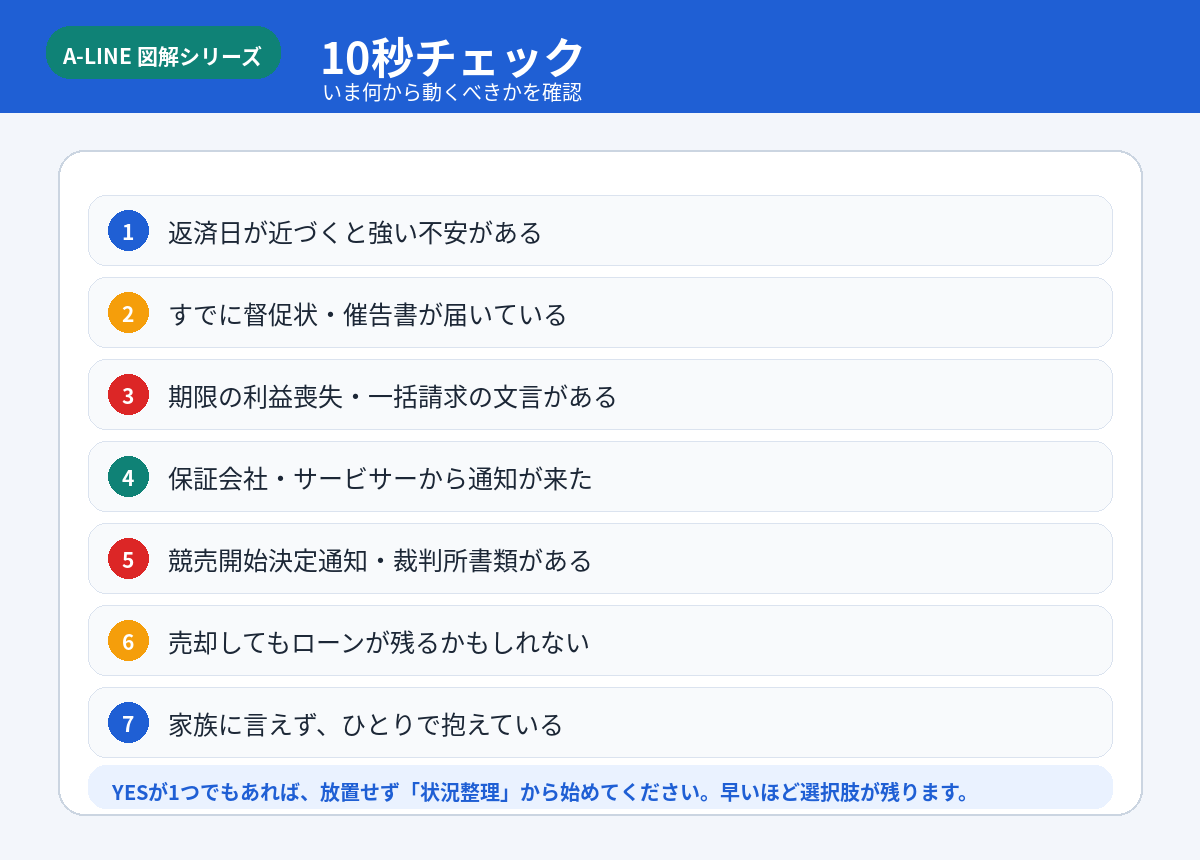Click the orange number 2 circle badge
This screenshot has width=1200, height=860.
pos(128,313)
